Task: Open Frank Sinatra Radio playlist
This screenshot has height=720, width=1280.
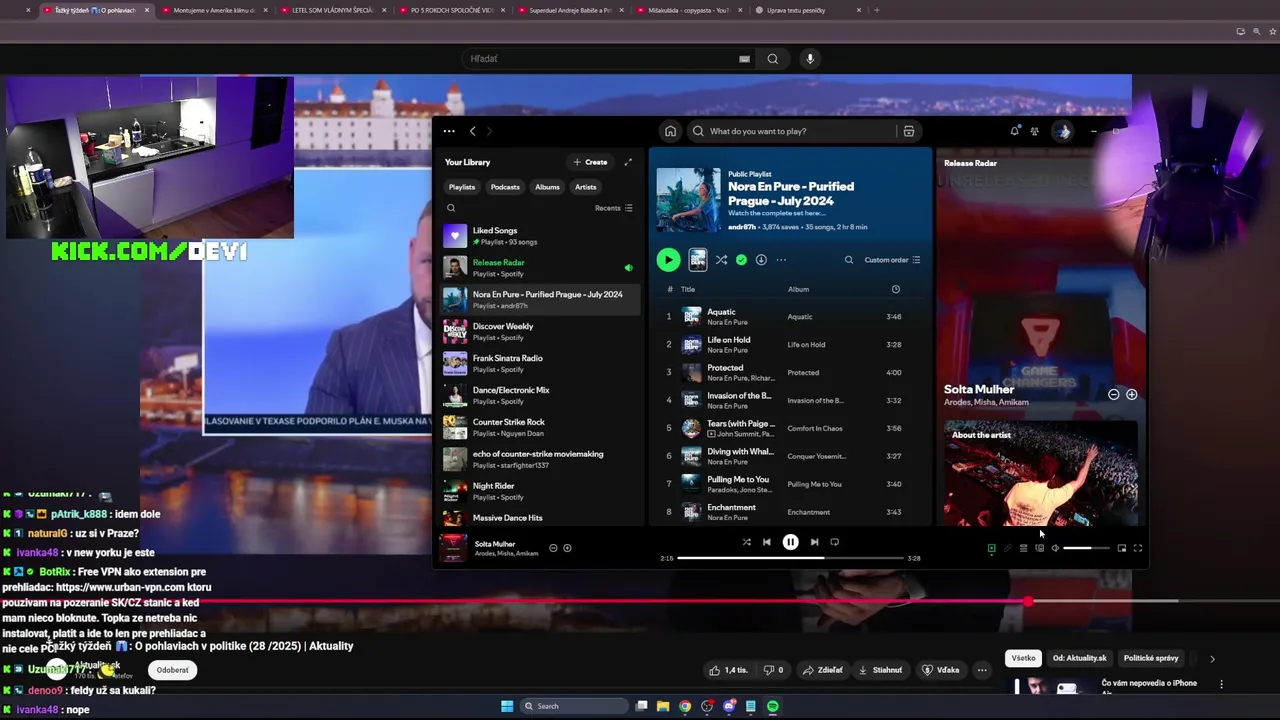Action: (541, 364)
